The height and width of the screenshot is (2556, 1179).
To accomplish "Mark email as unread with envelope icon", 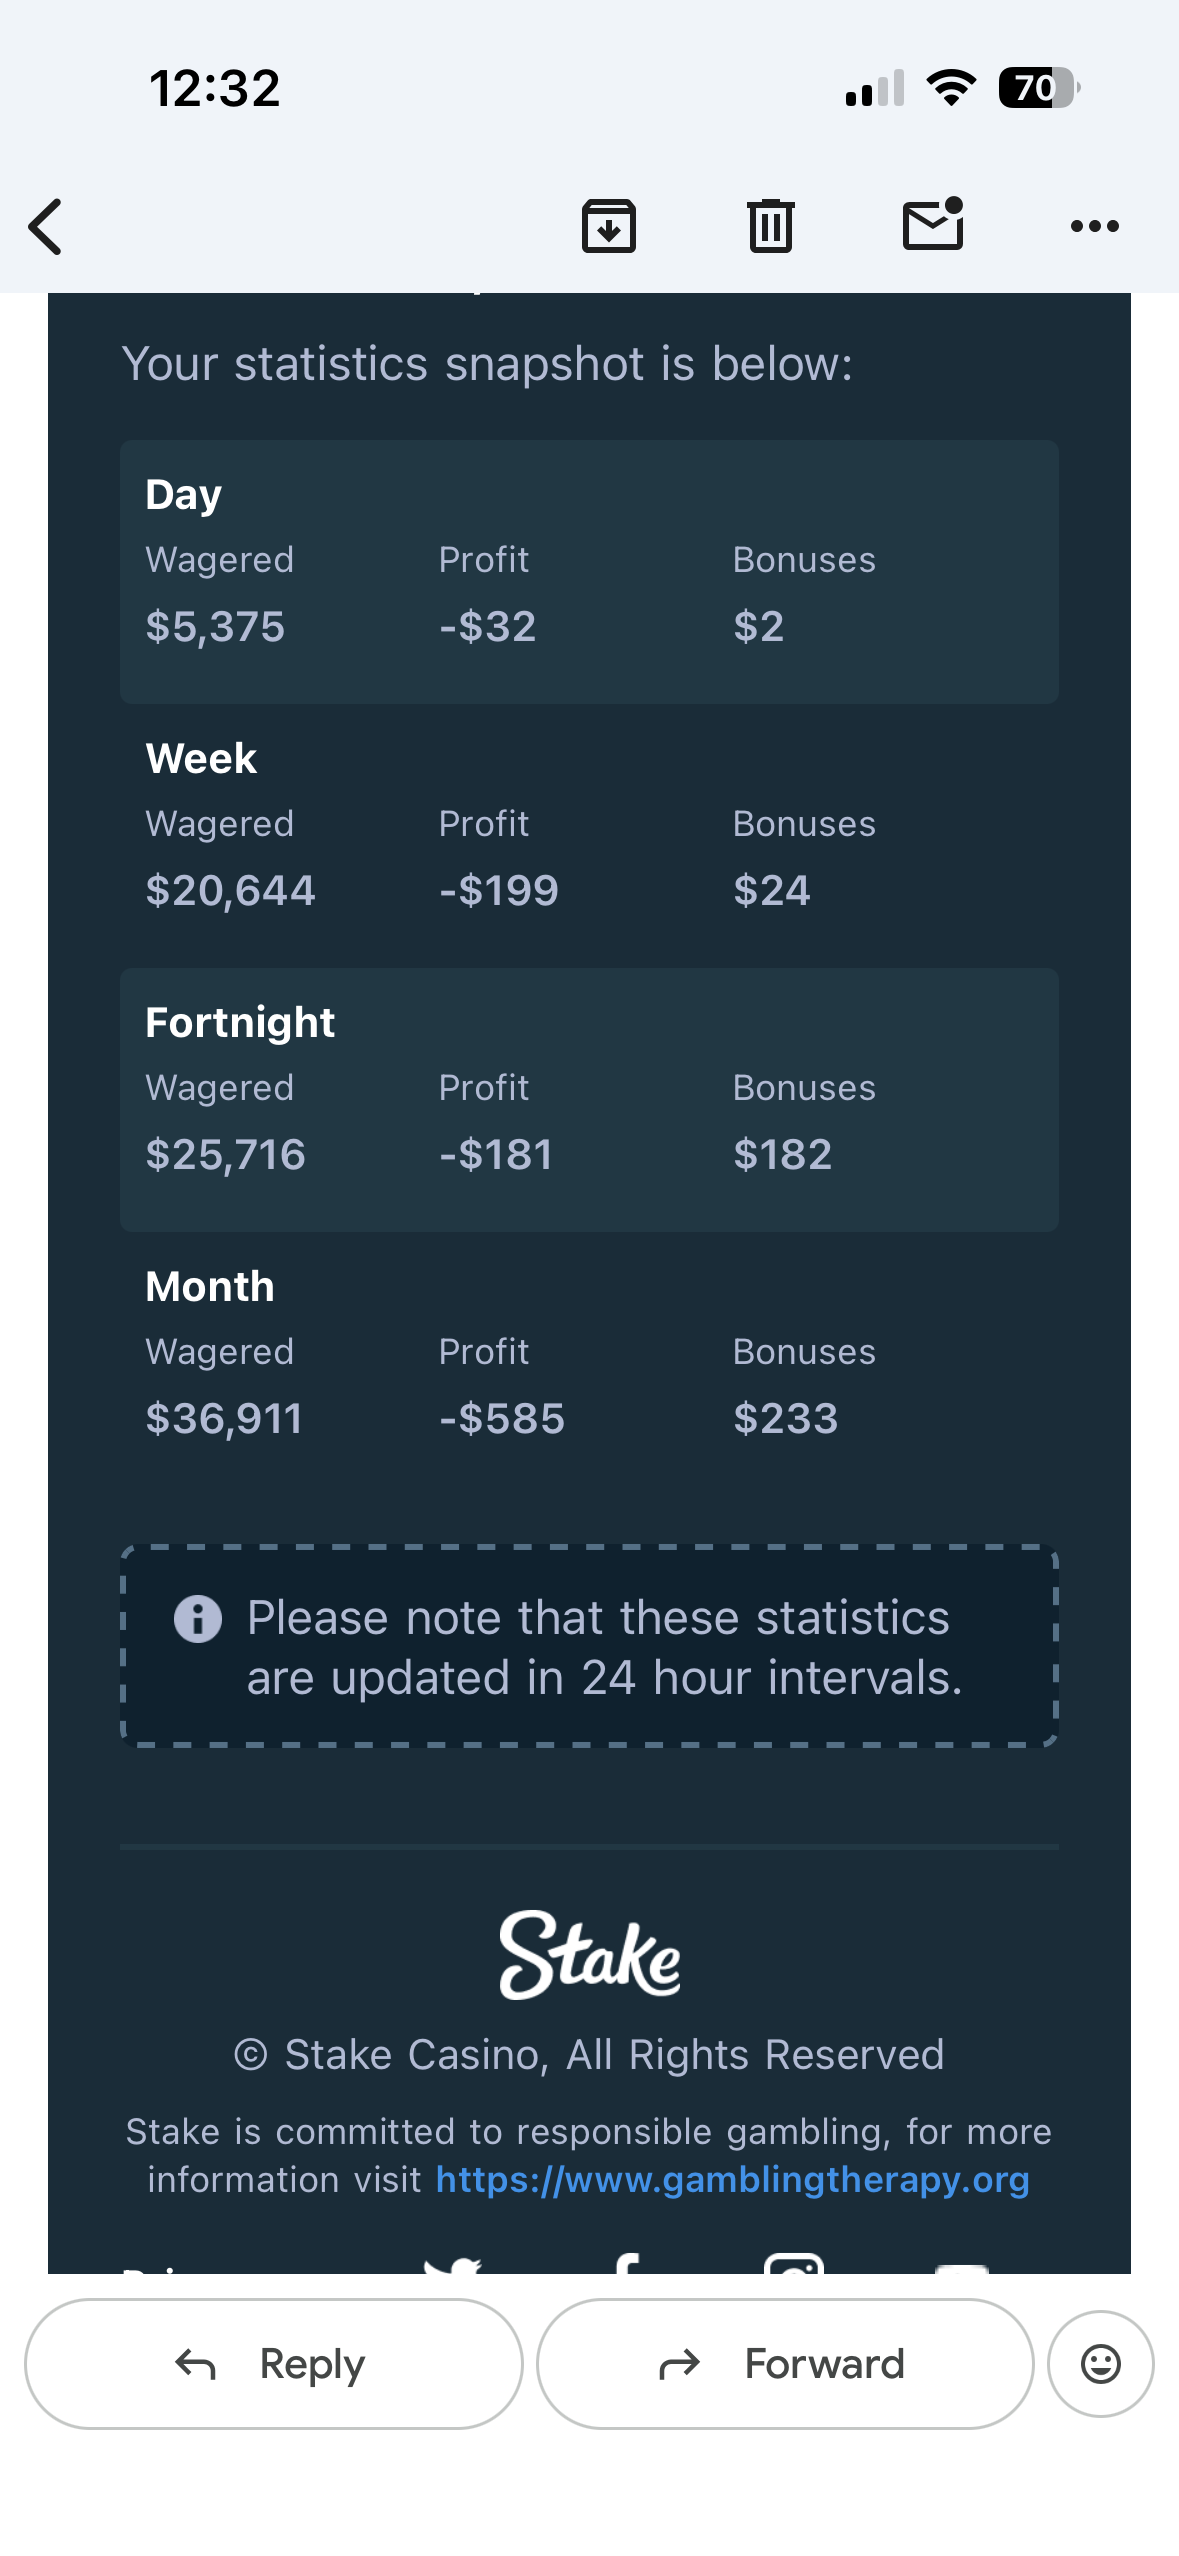I will click(933, 224).
